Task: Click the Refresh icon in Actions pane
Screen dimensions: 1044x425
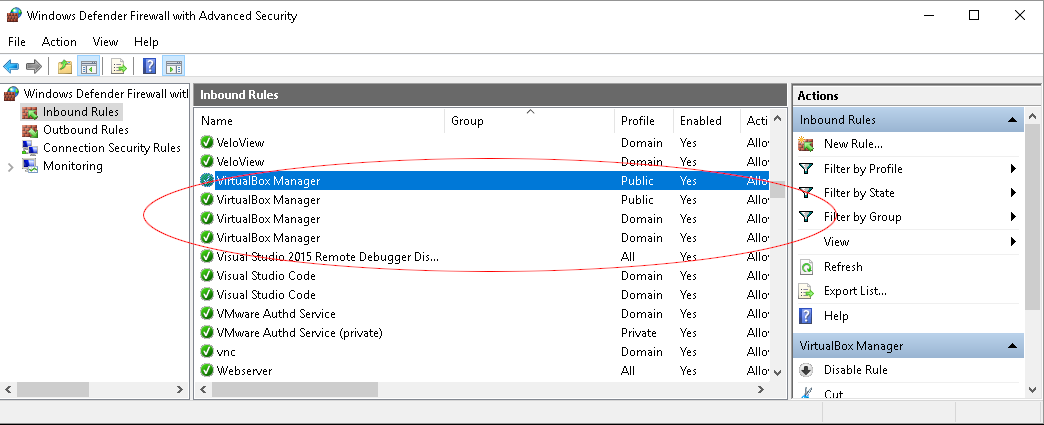Action: pos(806,267)
